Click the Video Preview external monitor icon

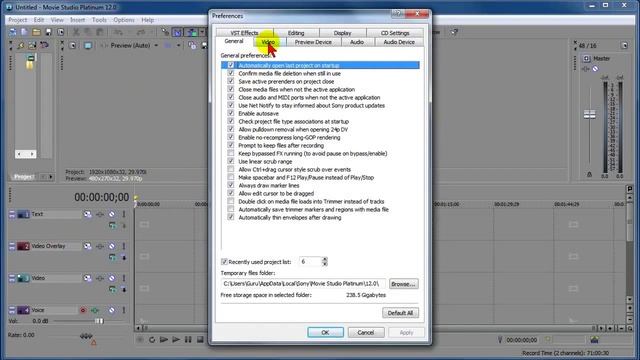pyautogui.click(x=88, y=45)
